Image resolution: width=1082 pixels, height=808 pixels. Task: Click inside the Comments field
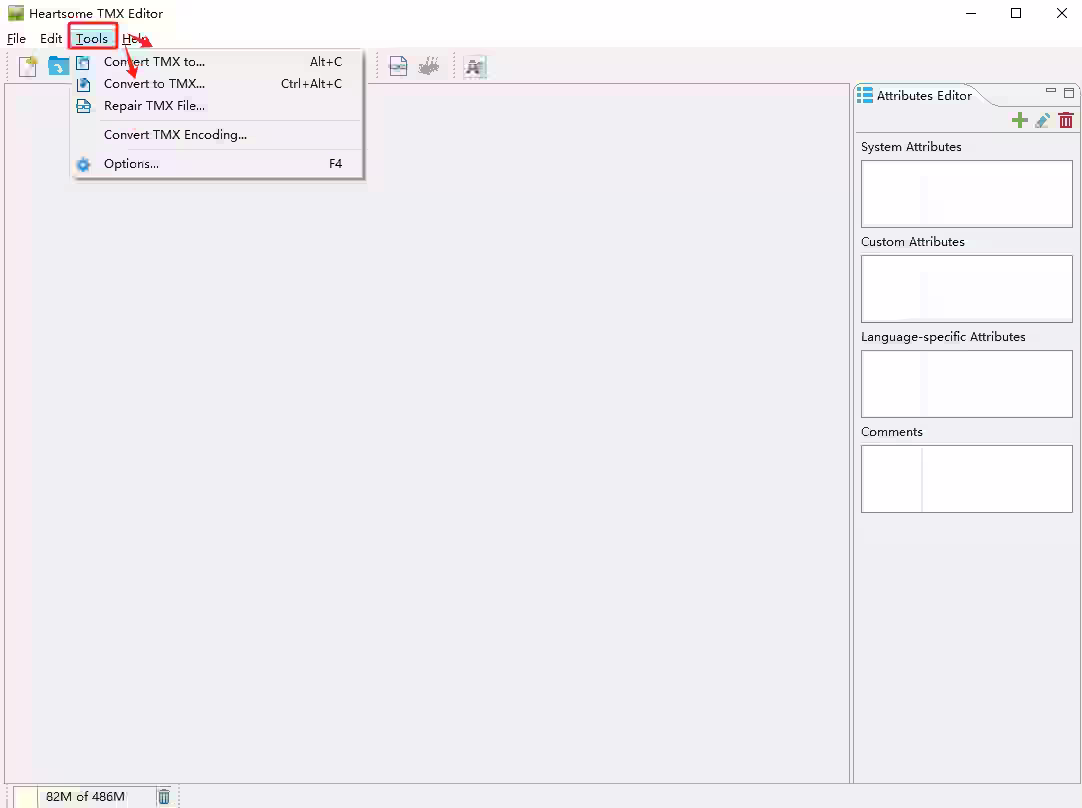[x=966, y=478]
